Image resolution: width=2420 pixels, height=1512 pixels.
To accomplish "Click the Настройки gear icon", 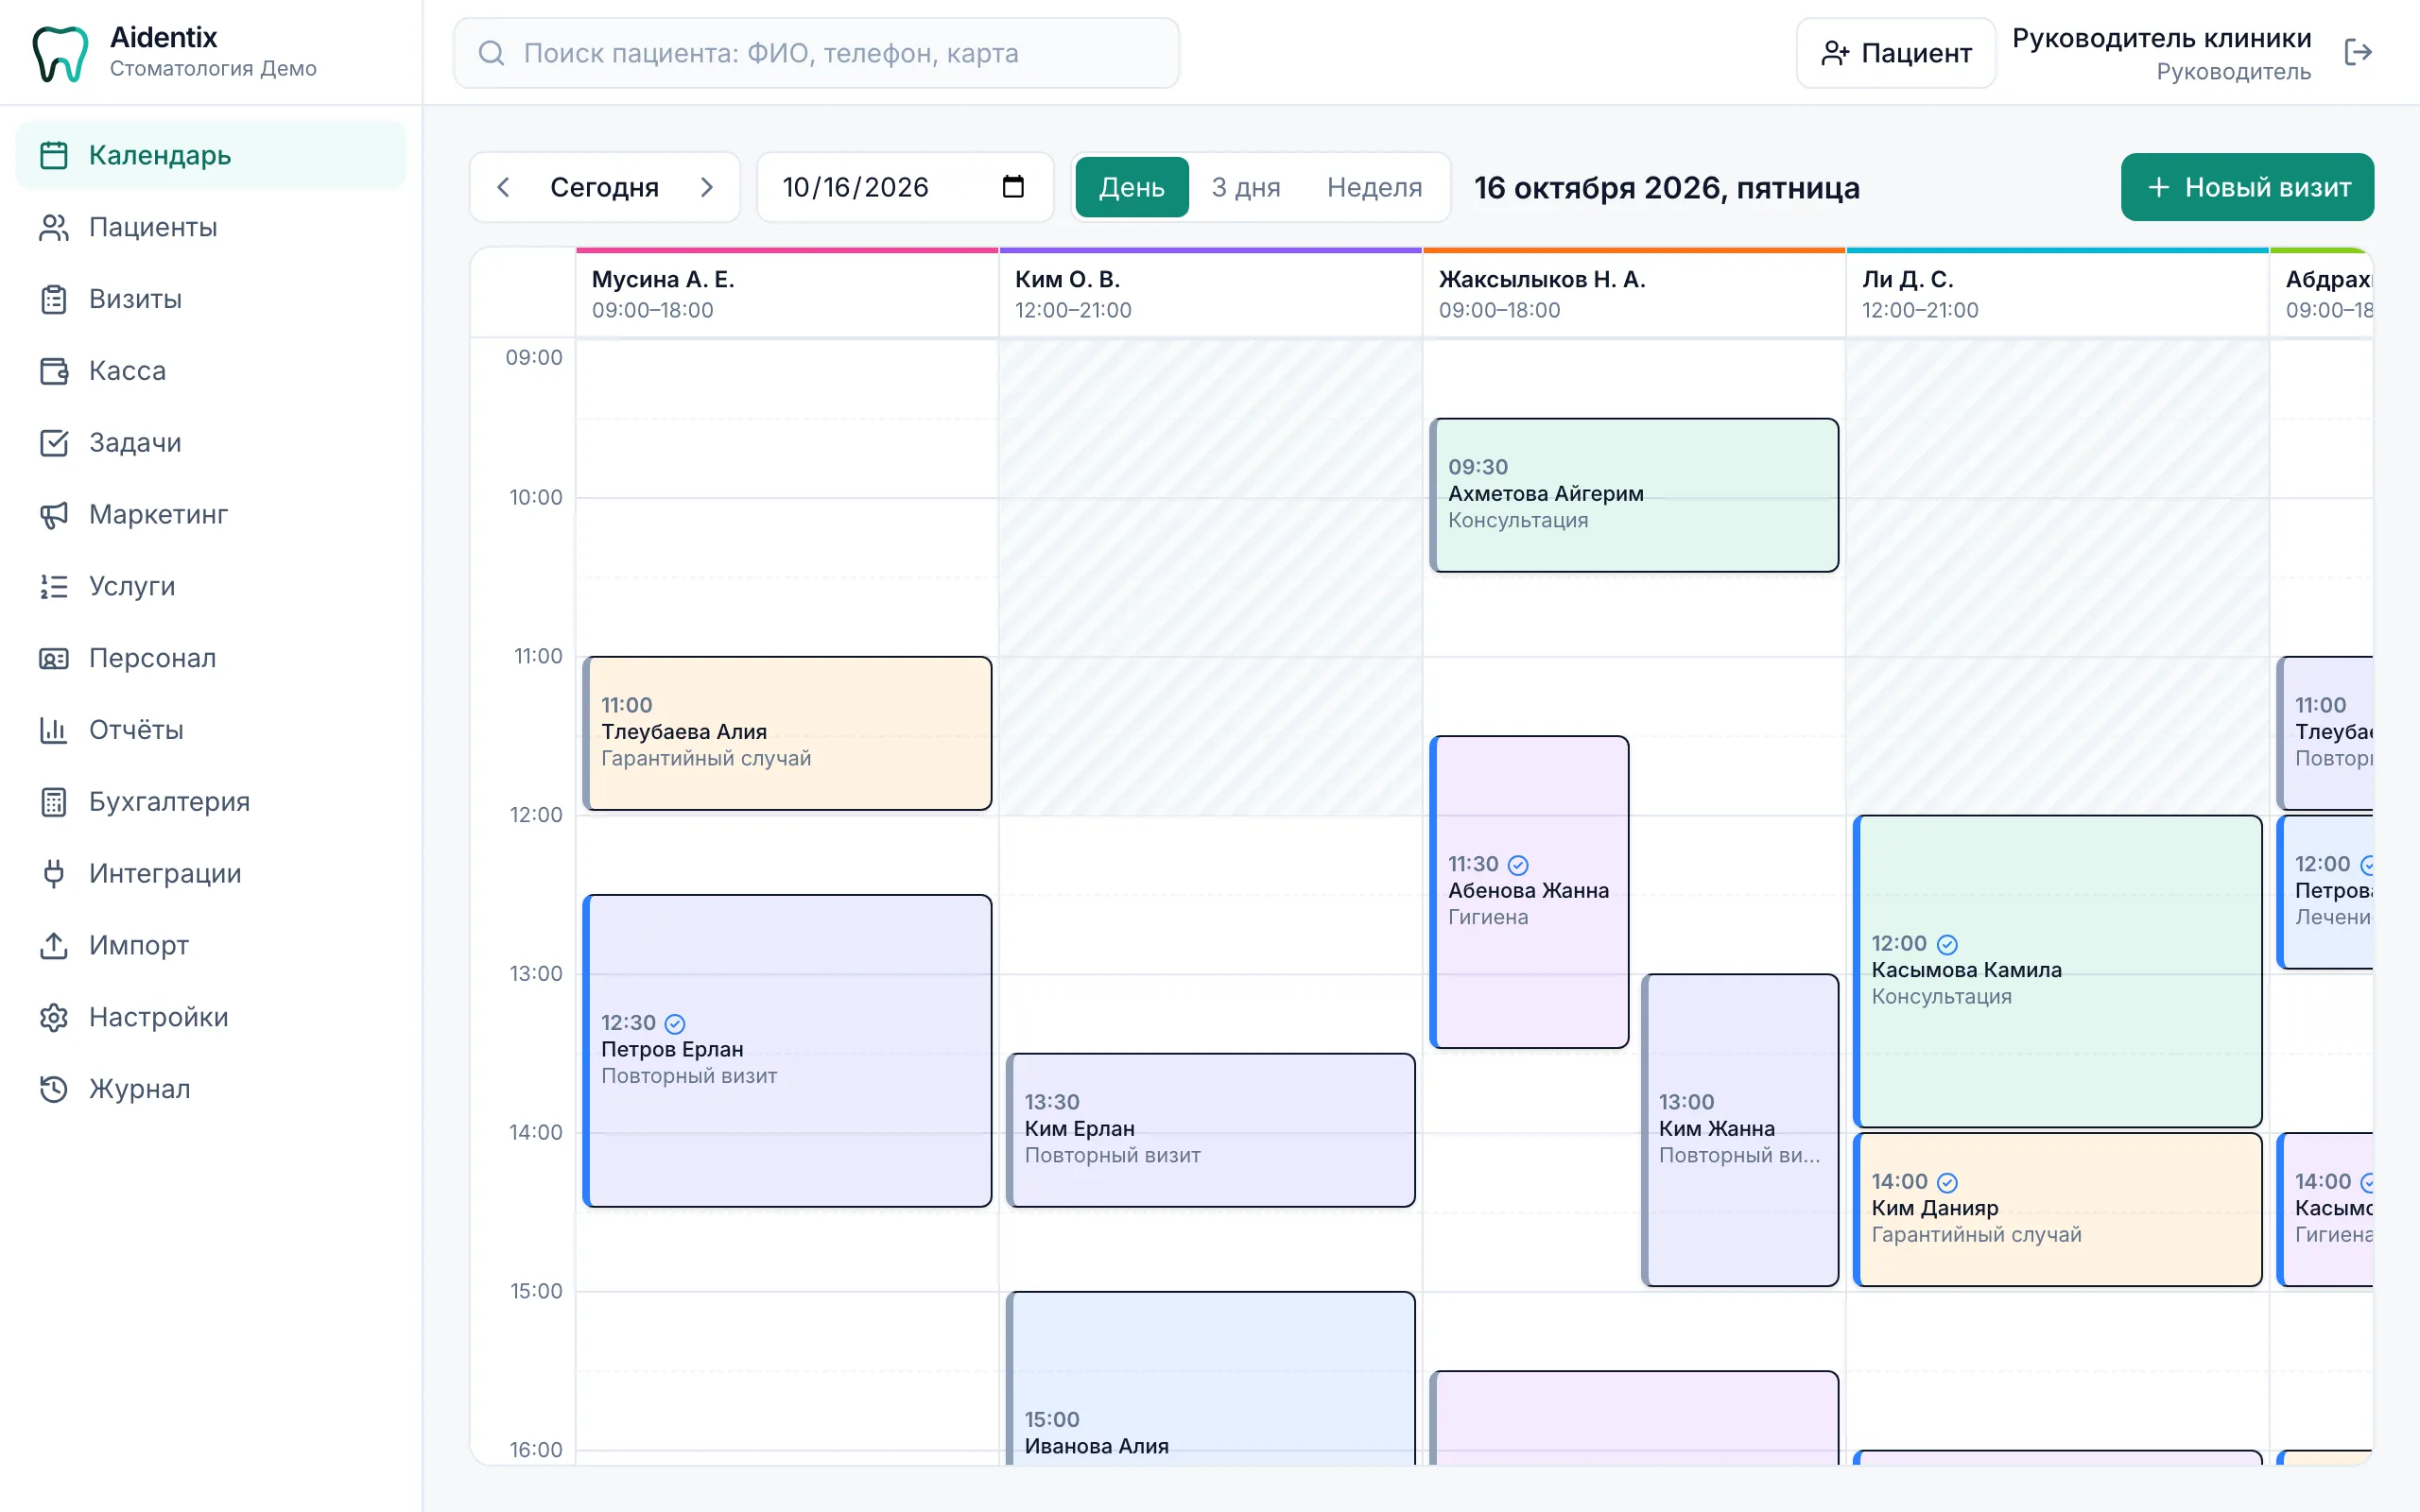I will point(54,1017).
